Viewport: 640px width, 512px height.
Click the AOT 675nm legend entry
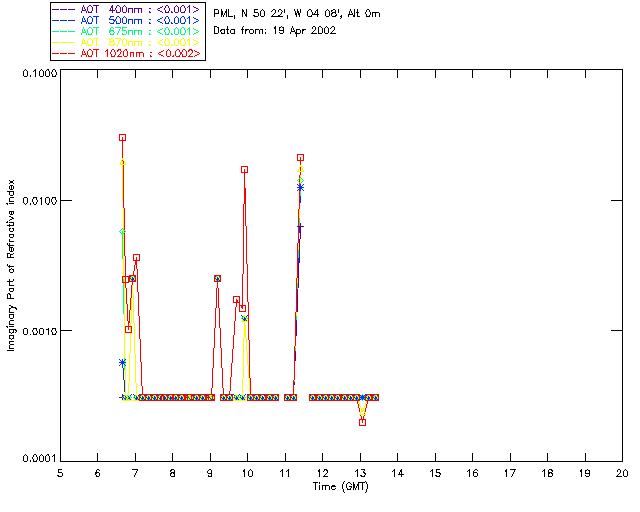point(128,31)
